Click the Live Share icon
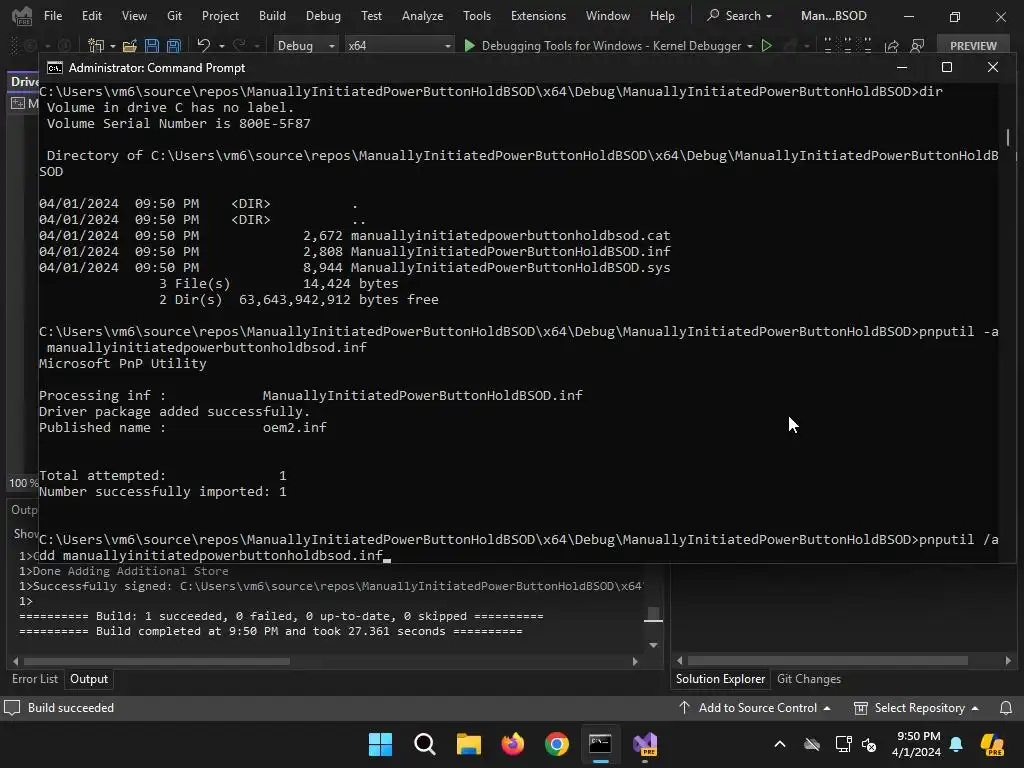 [x=891, y=46]
